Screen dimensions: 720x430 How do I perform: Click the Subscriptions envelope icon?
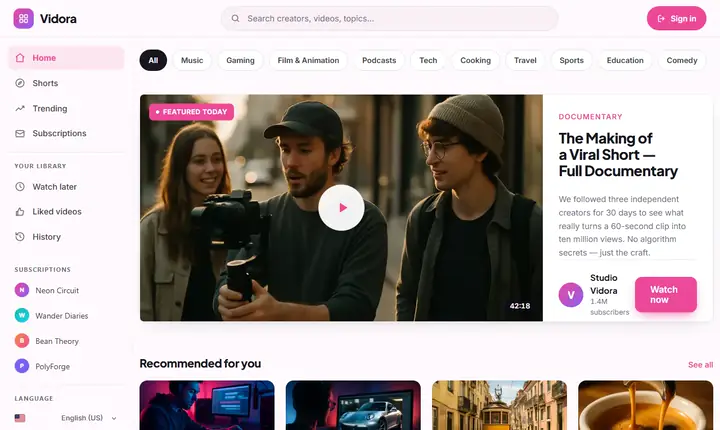(20, 133)
